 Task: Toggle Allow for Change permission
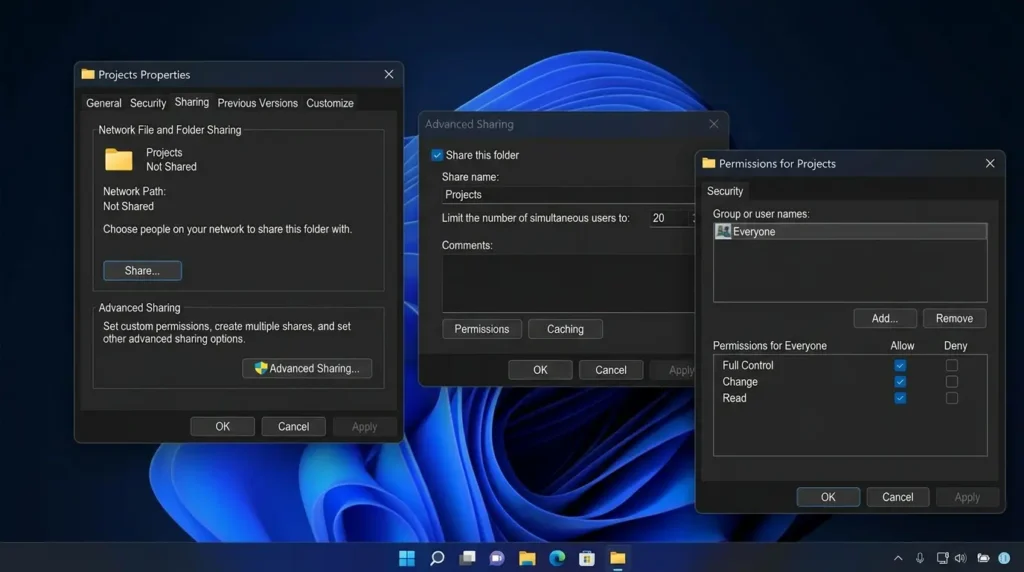900,381
